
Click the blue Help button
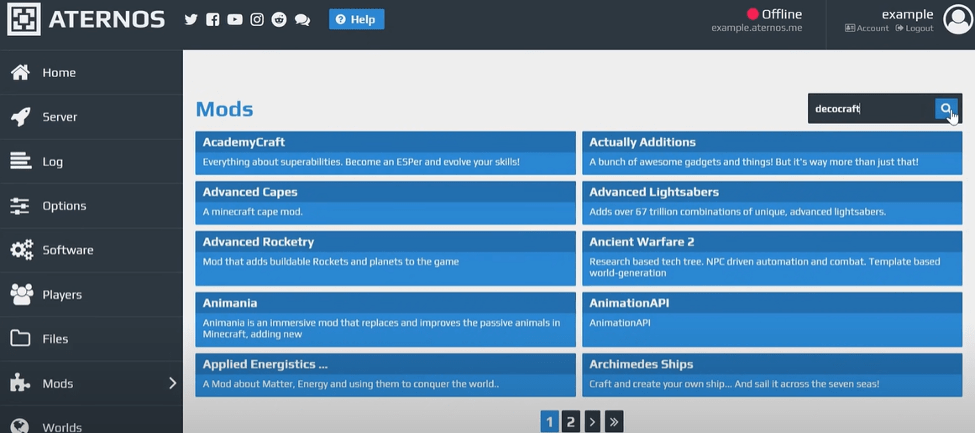[x=356, y=19]
